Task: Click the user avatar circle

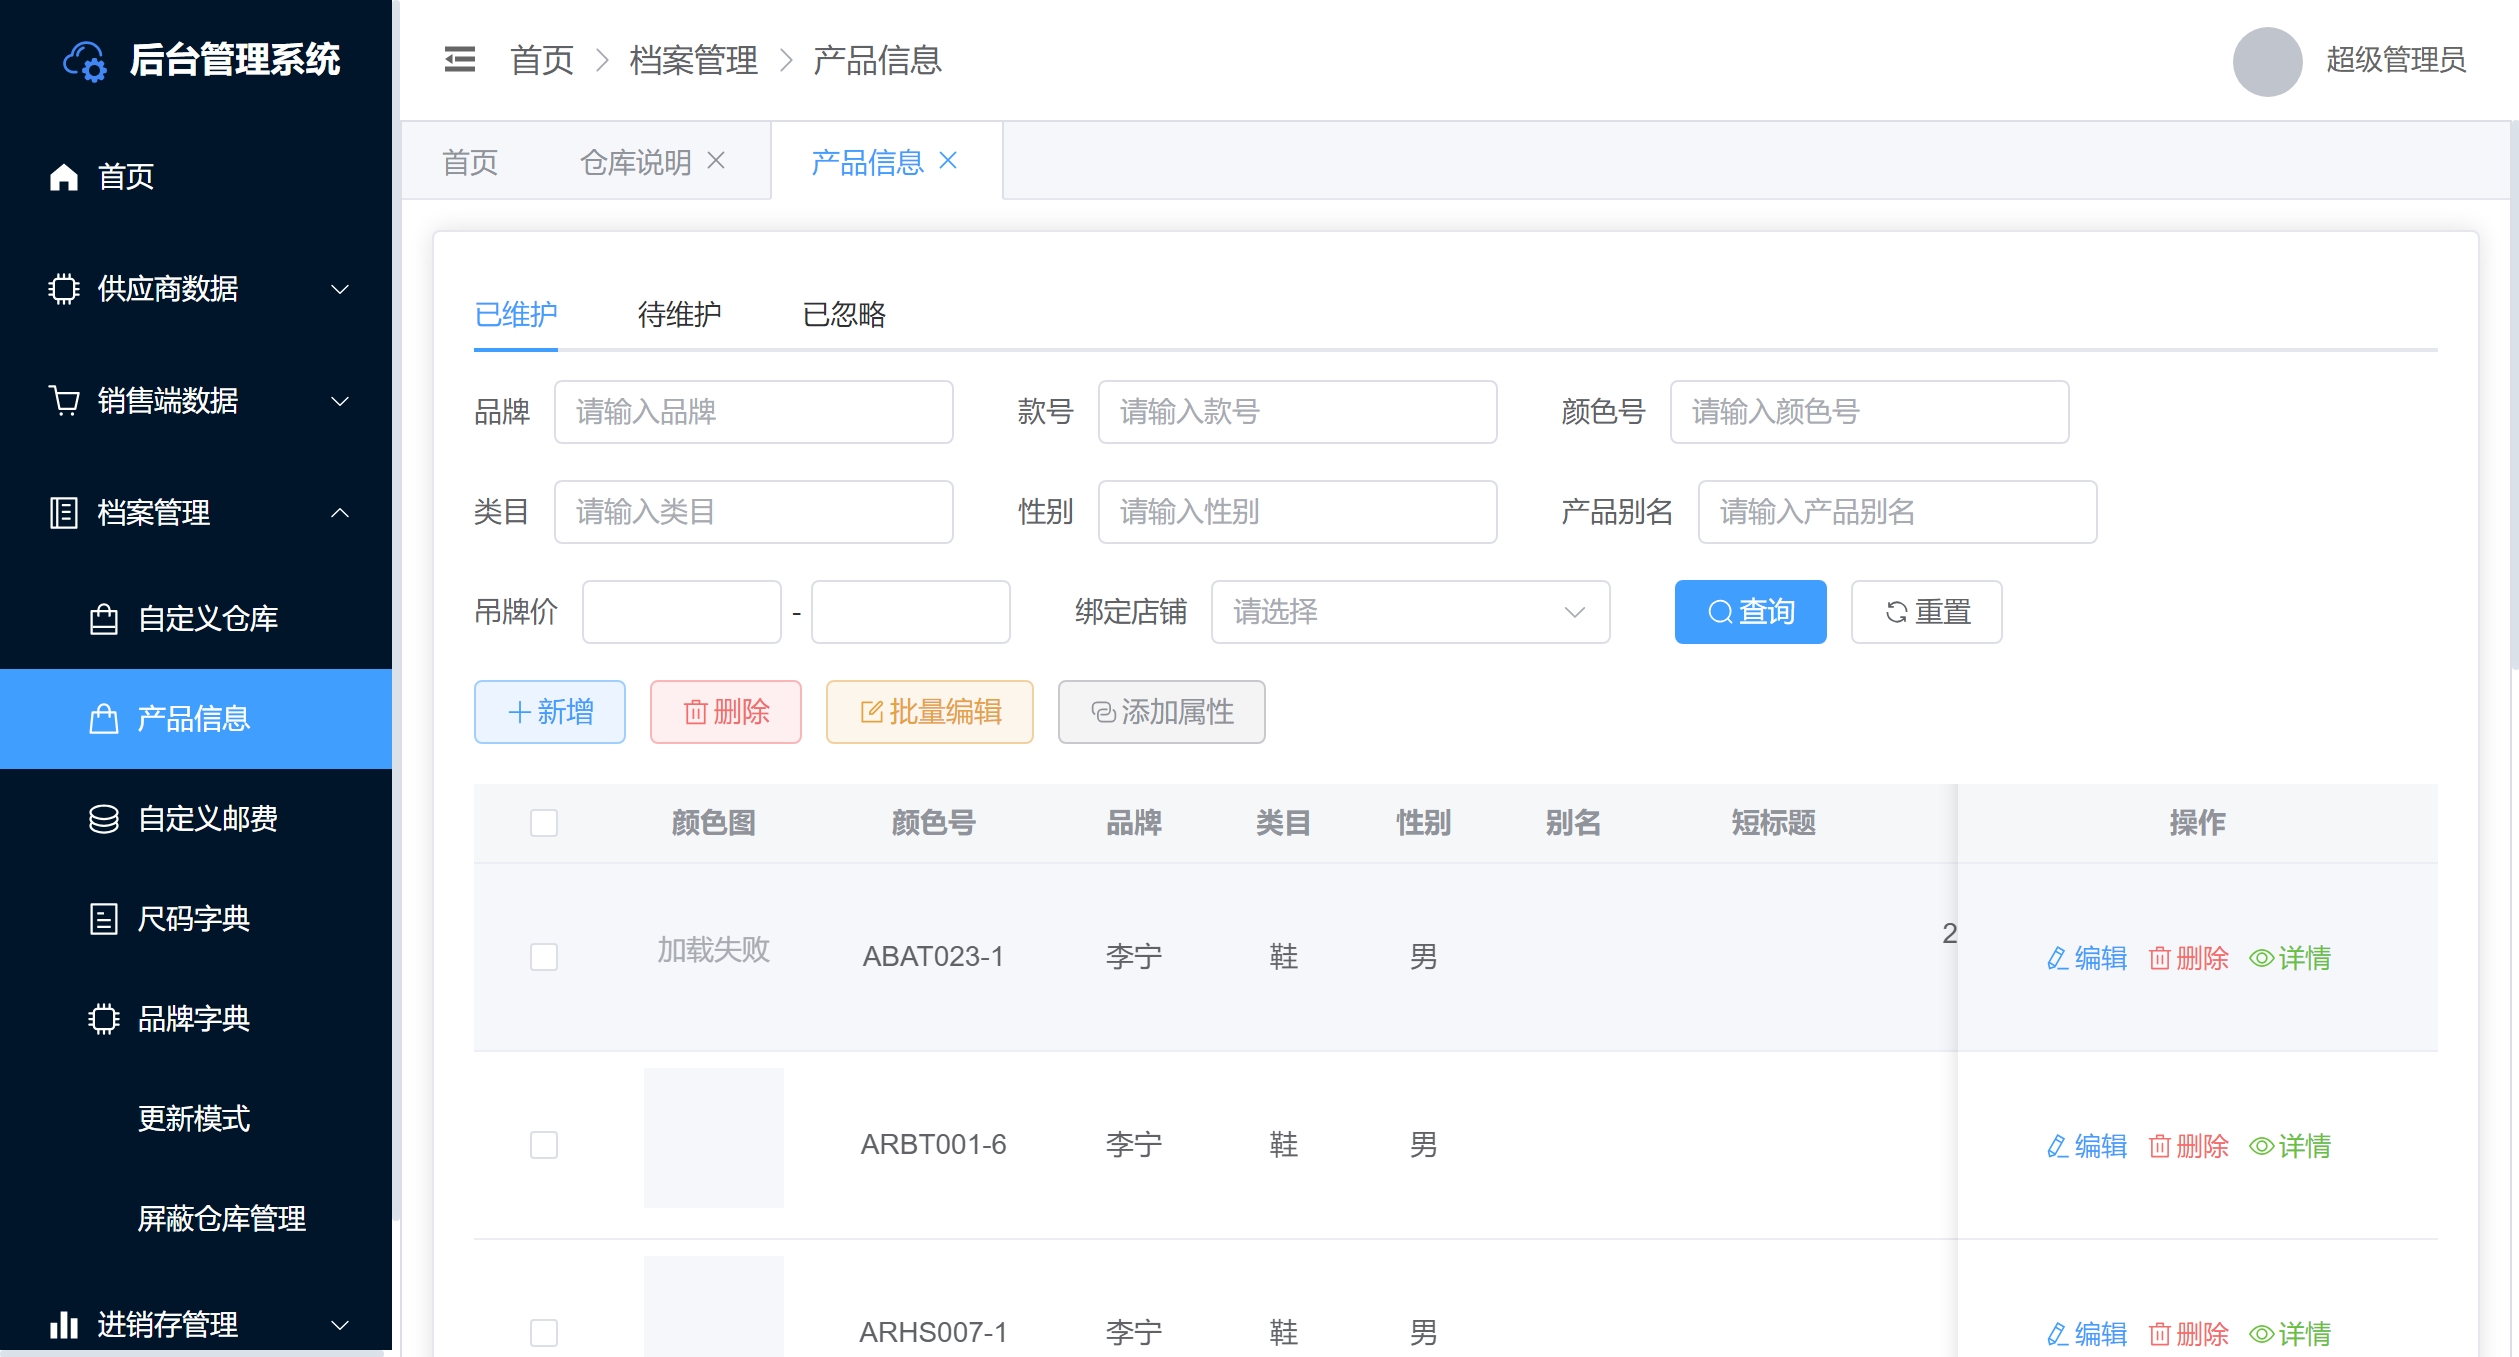Action: click(2267, 61)
